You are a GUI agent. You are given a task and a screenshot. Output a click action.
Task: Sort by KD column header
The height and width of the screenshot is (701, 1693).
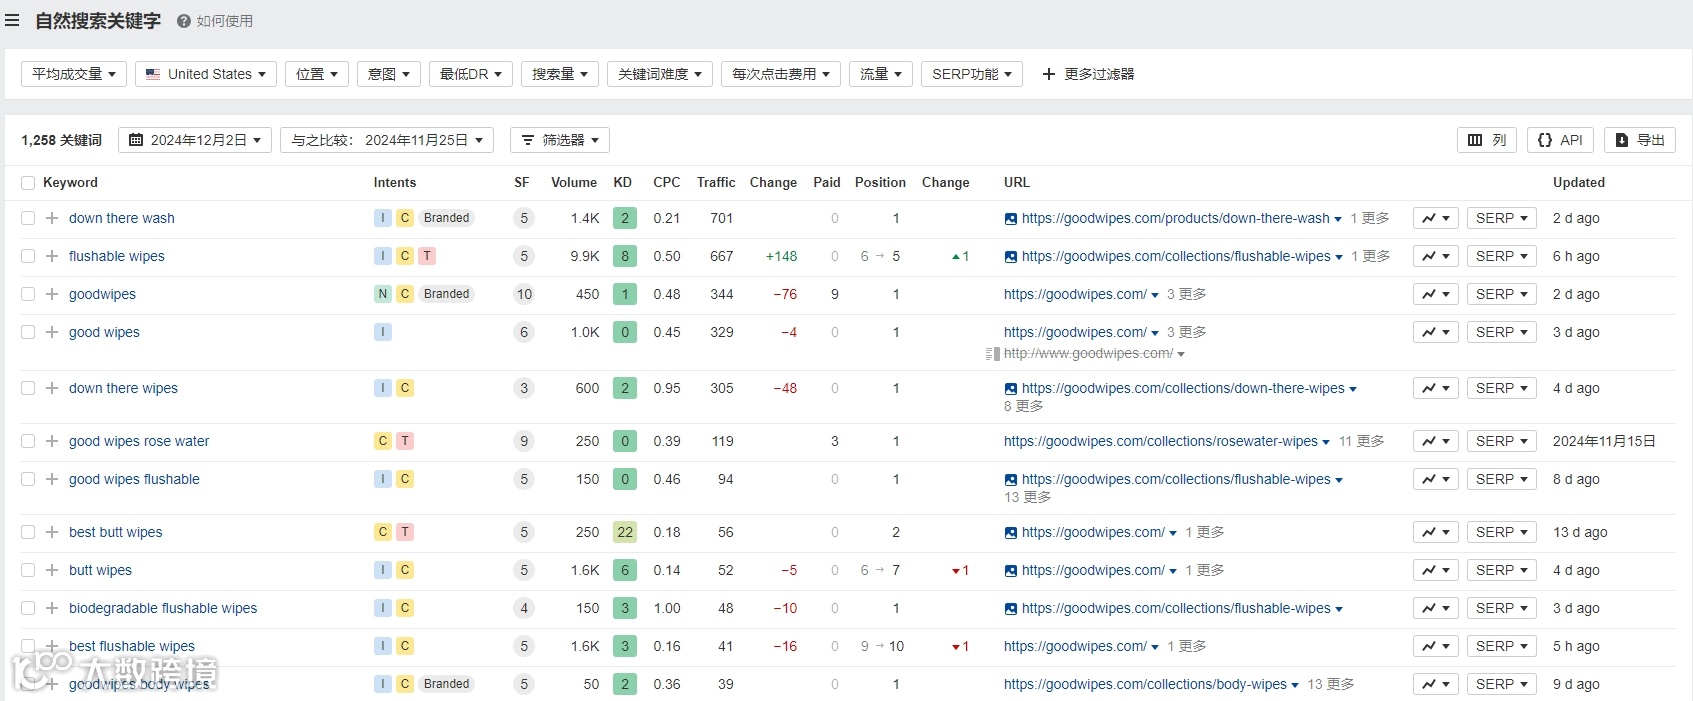click(x=623, y=183)
